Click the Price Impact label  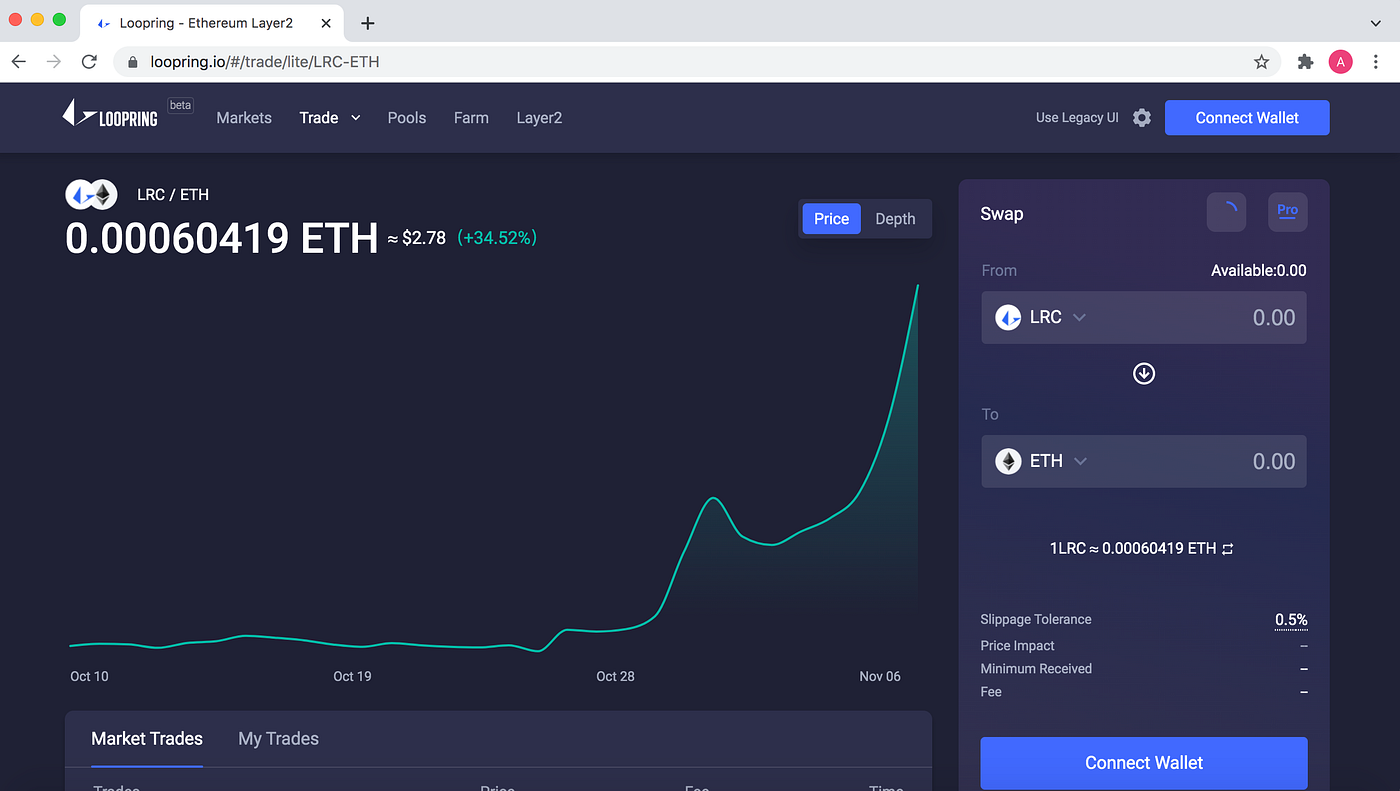1018,646
